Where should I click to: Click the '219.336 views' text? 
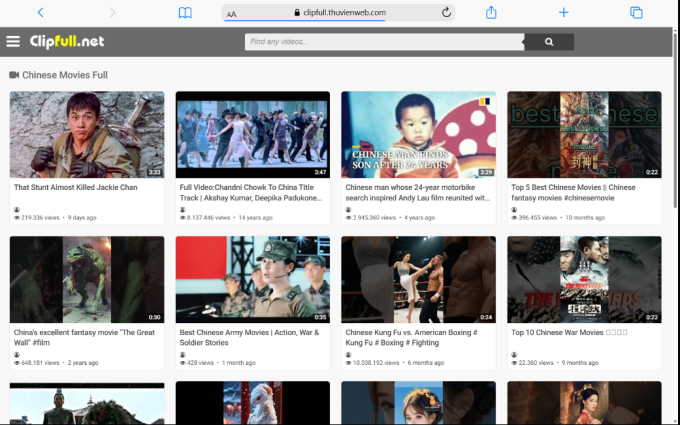[40, 218]
